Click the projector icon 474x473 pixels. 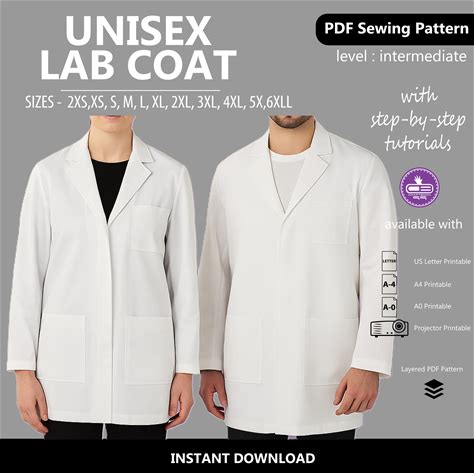[389, 328]
